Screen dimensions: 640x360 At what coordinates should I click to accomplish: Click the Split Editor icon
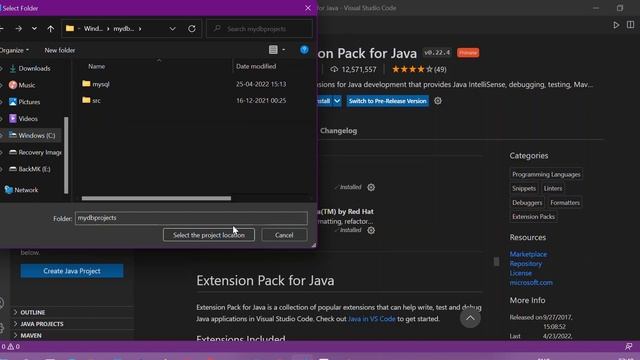coord(630,24)
